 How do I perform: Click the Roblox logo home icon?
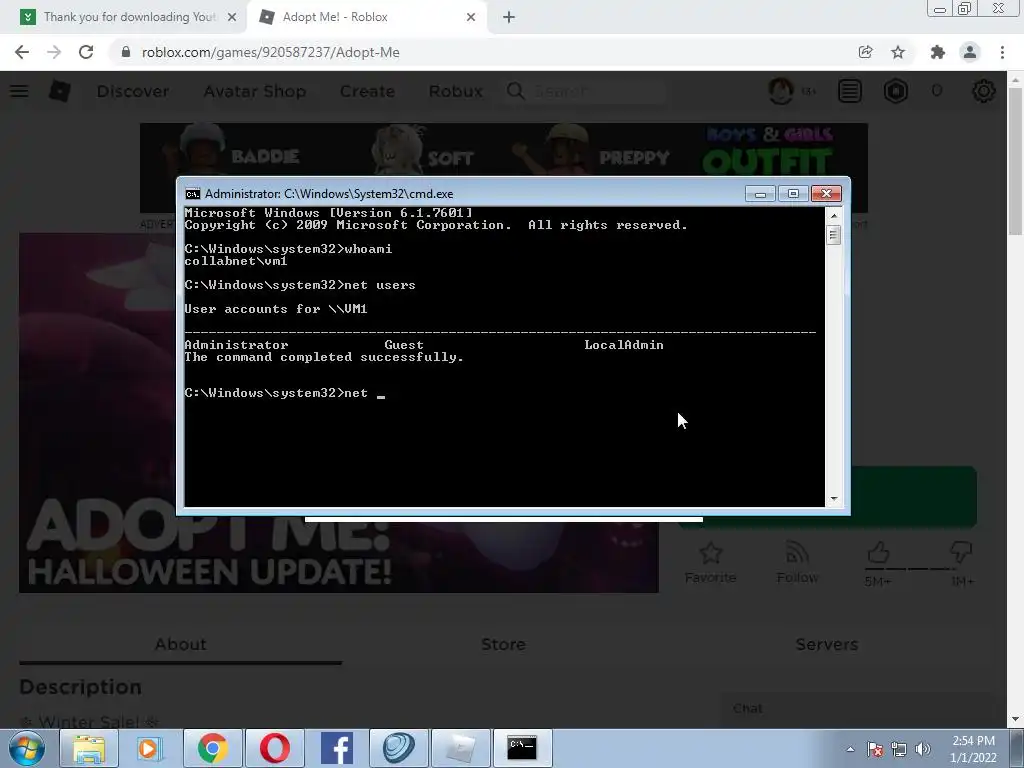[59, 91]
